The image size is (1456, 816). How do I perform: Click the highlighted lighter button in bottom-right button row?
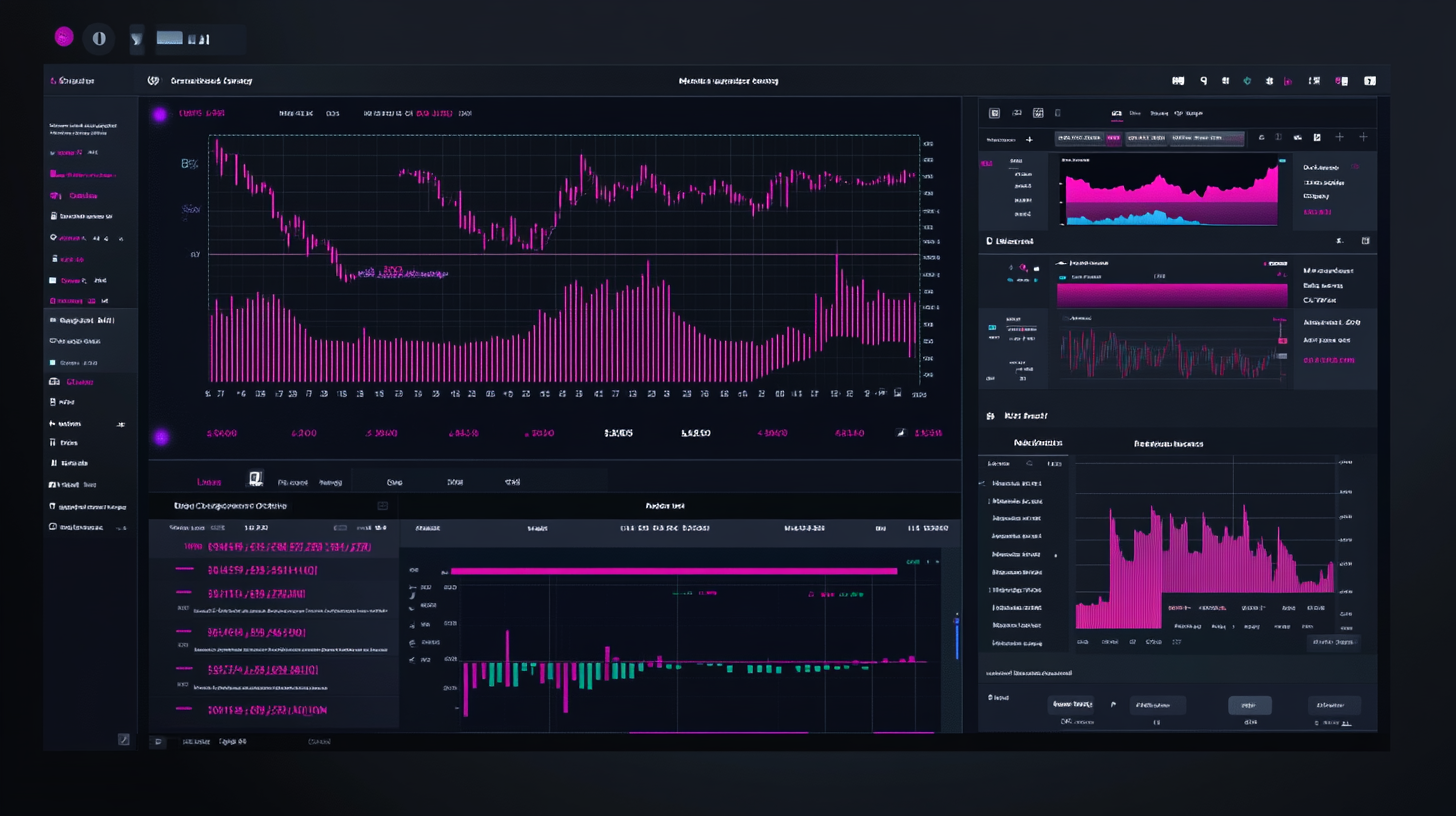point(1250,705)
